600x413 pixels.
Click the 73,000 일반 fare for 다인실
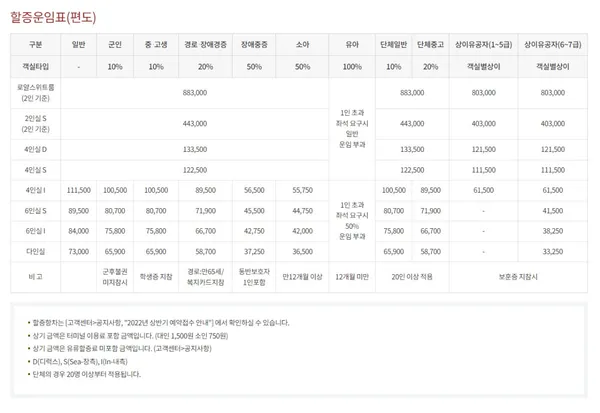[78, 251]
